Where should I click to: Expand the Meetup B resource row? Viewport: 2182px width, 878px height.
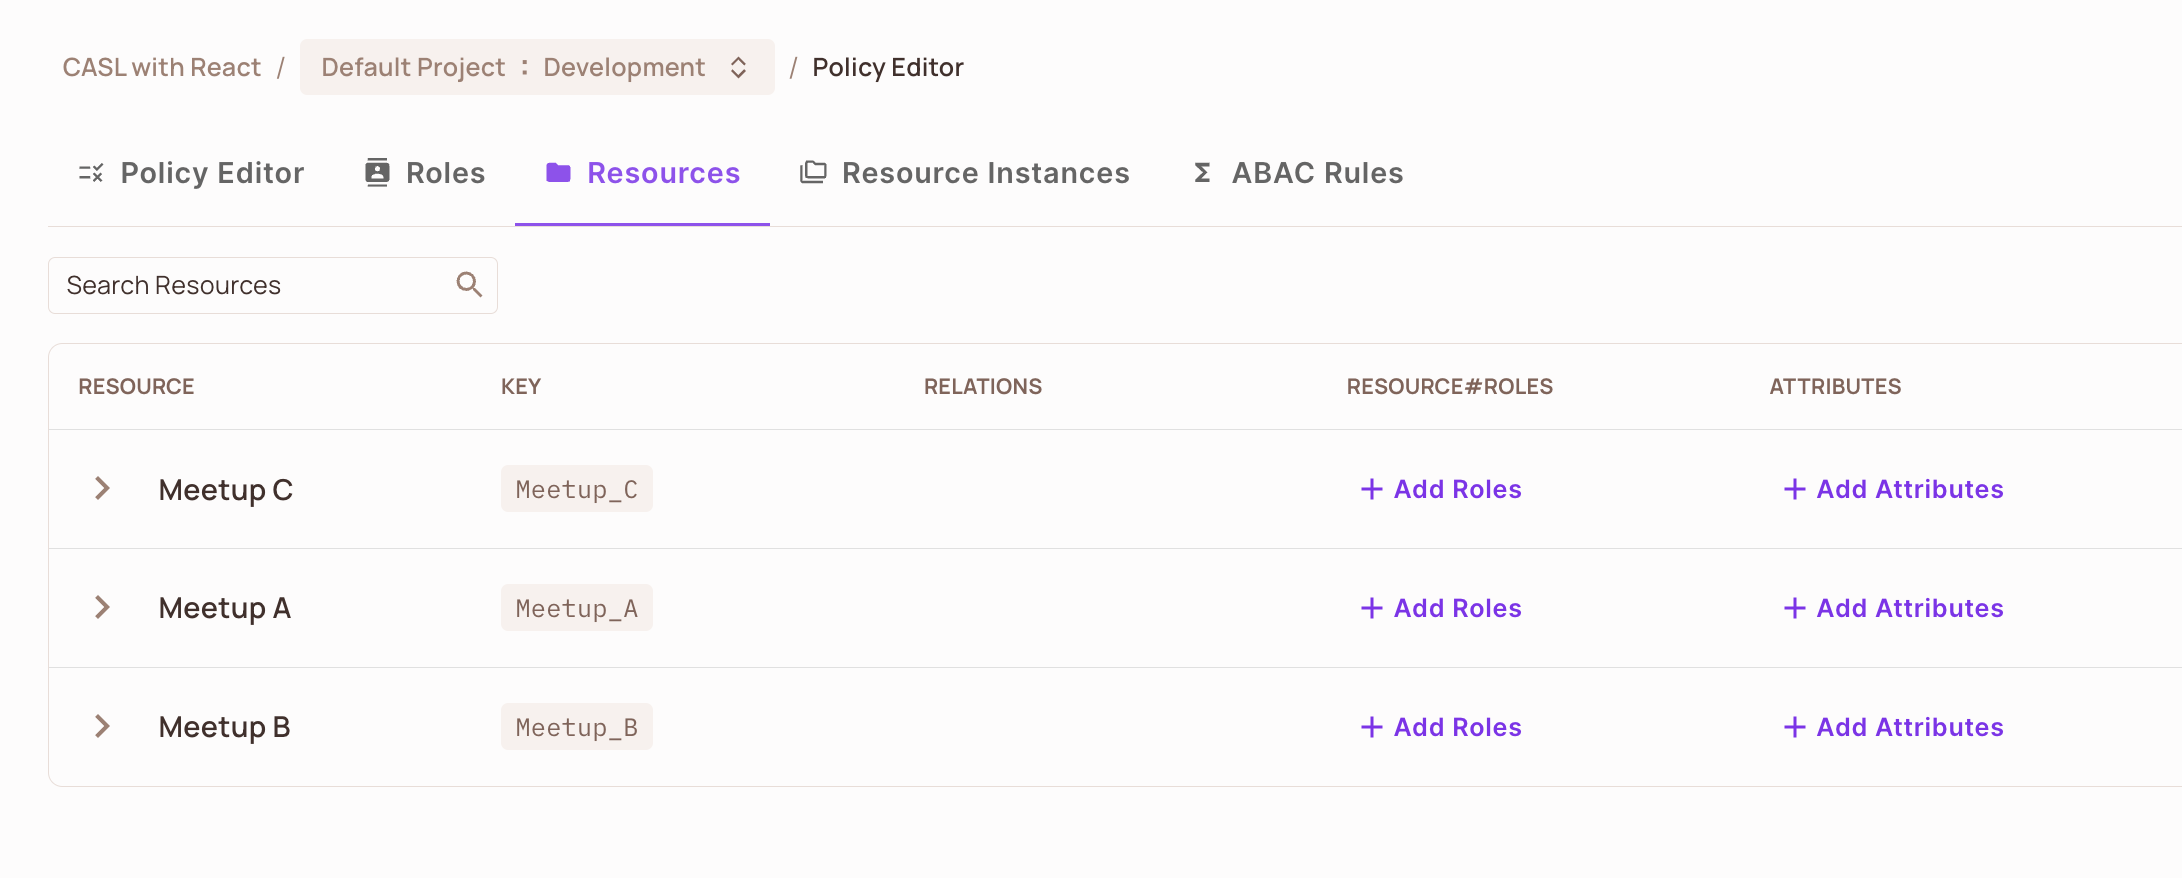[x=102, y=727]
